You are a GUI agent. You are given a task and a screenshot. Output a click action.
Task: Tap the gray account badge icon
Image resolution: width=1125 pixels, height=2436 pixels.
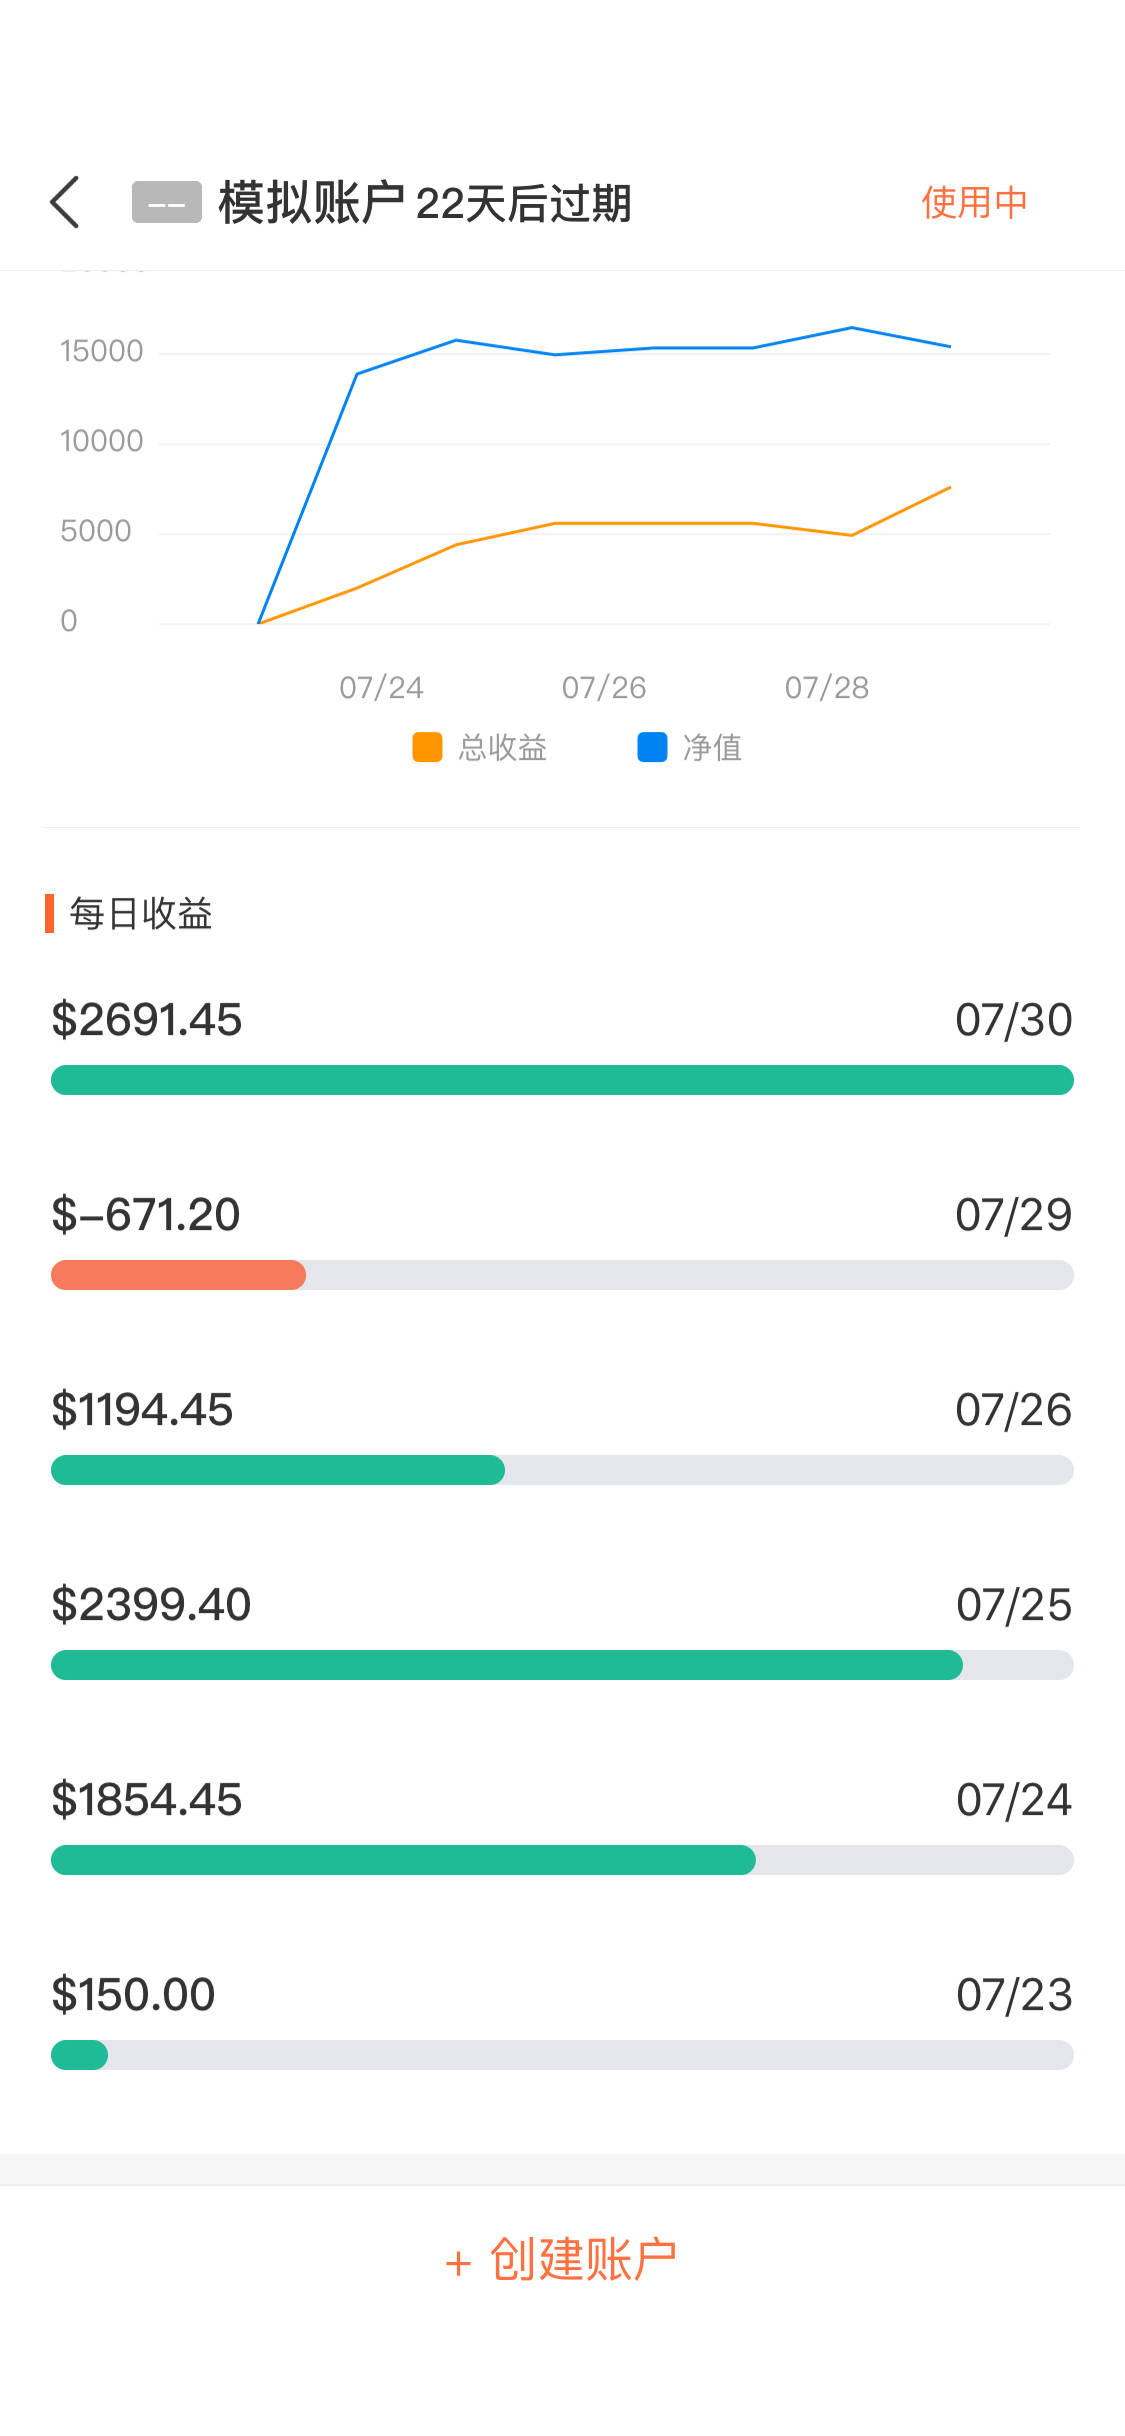166,203
